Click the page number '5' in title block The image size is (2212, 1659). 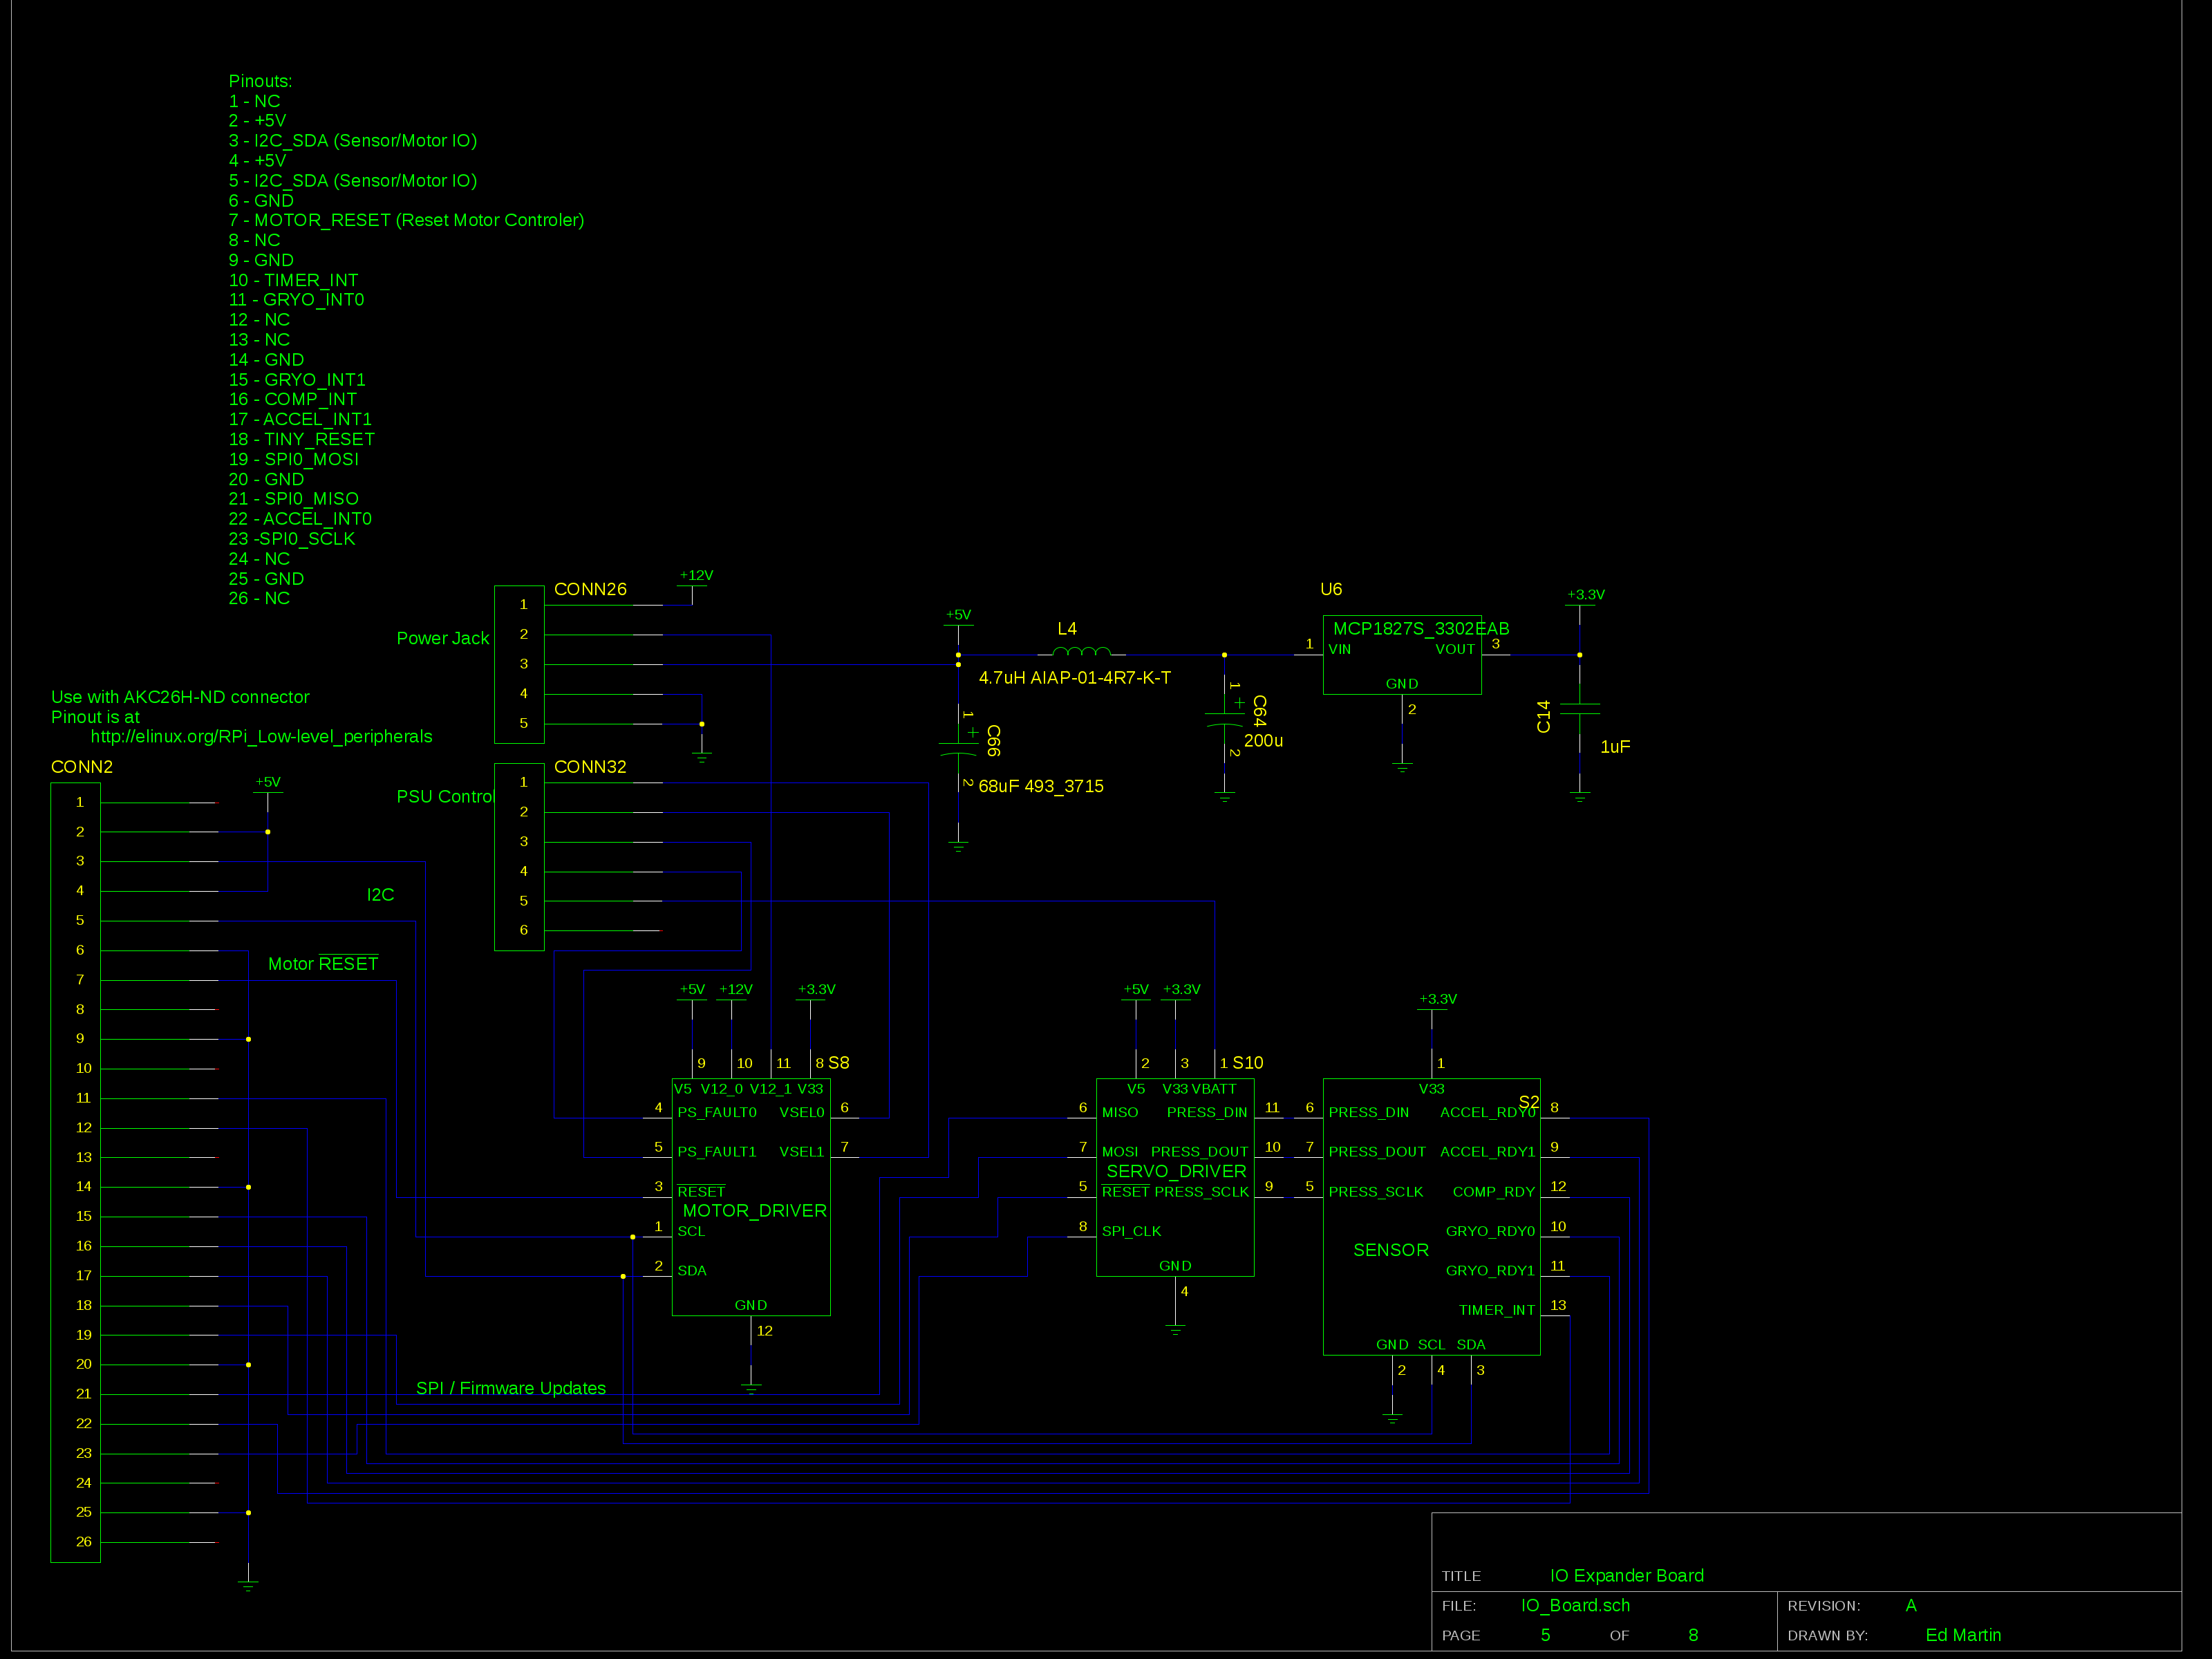[x=1545, y=1635]
